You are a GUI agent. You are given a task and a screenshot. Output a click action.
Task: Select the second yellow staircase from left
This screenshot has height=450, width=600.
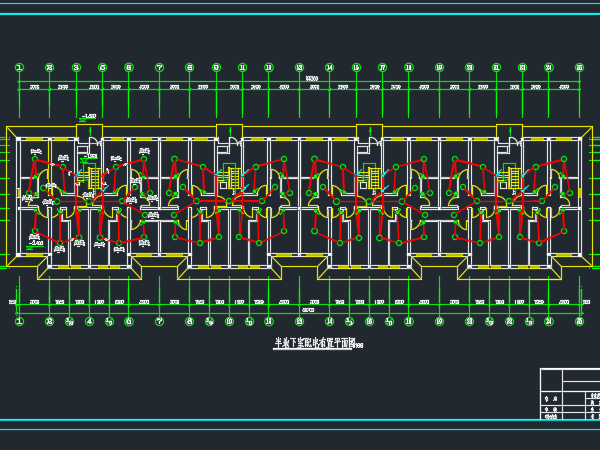click(x=235, y=179)
